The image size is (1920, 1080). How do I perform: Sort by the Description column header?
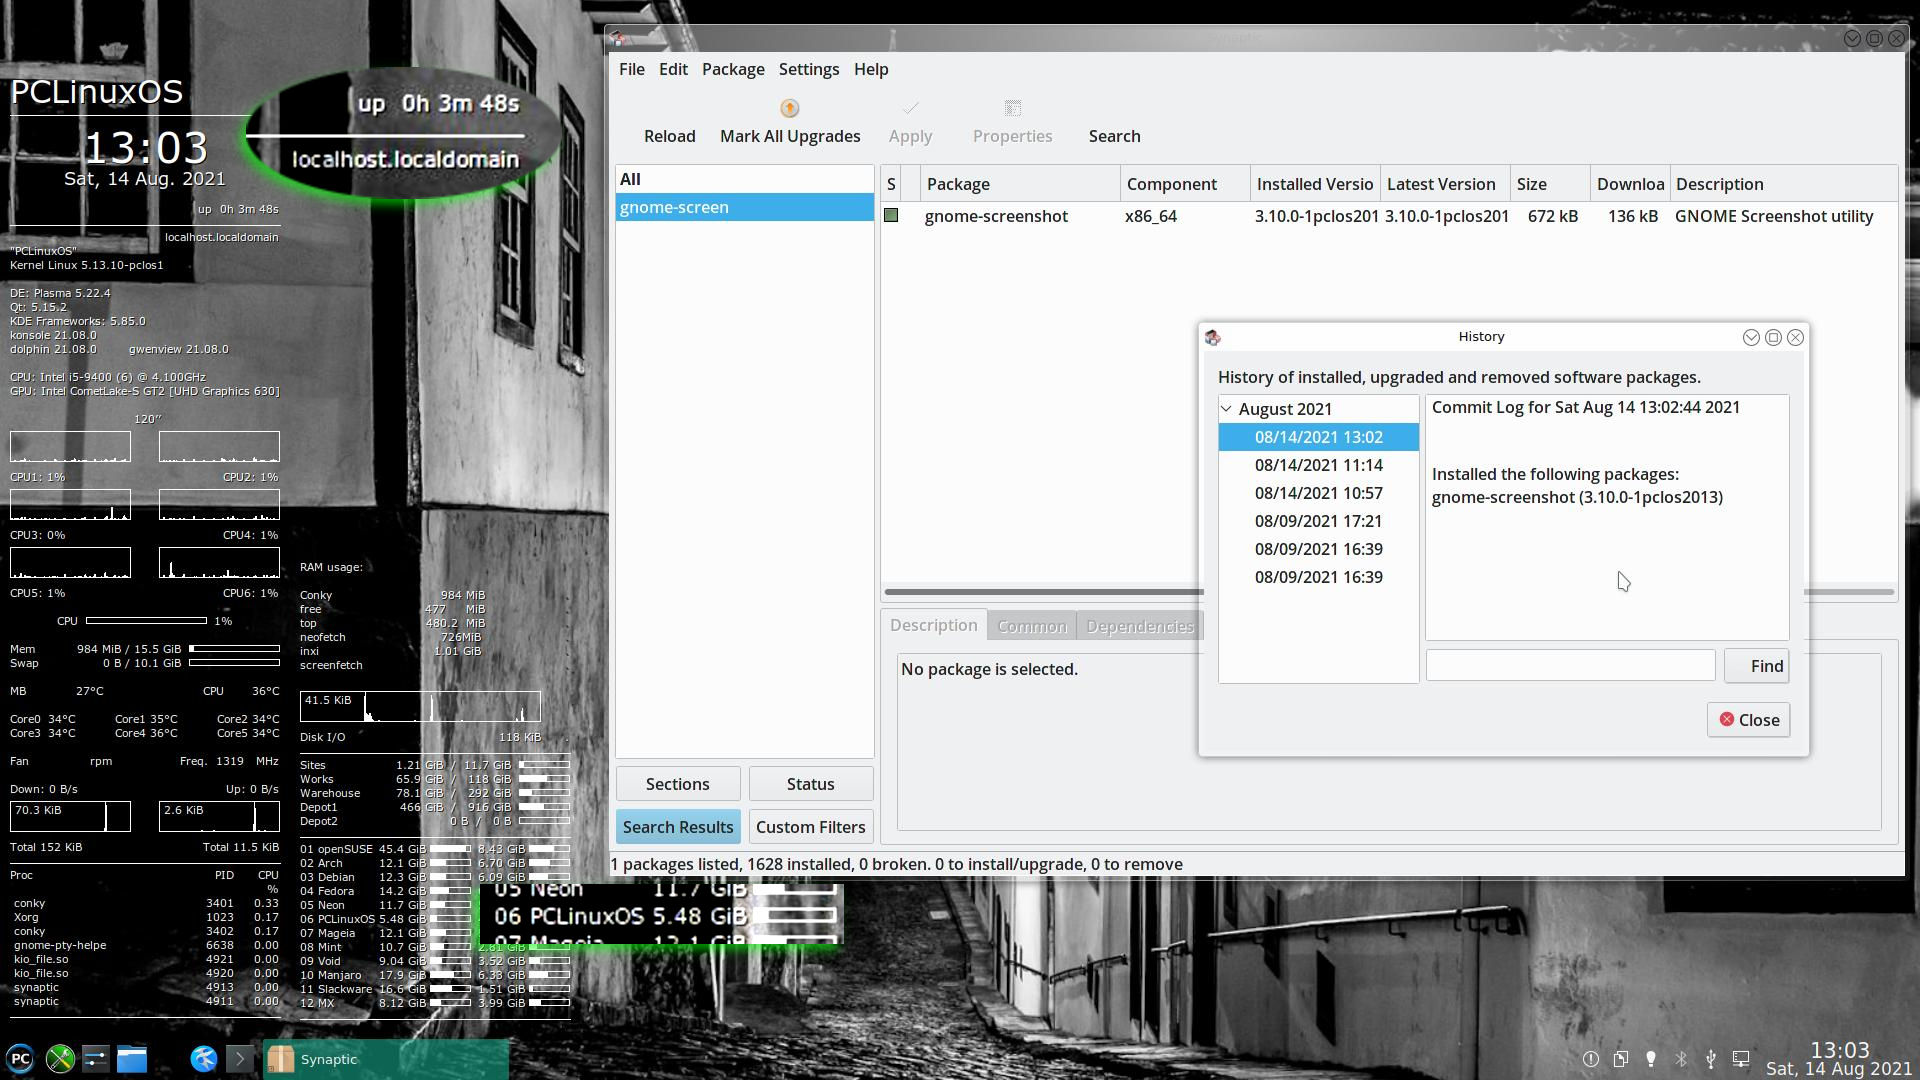coord(1784,184)
